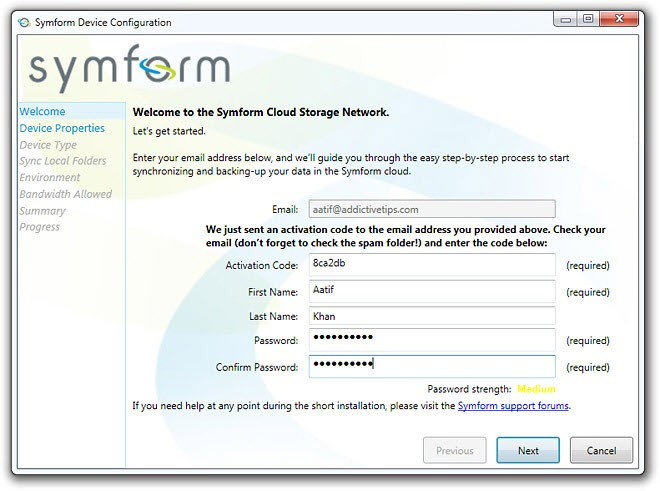The height and width of the screenshot is (491, 660).
Task: Select Device Type in sidebar
Action: tap(48, 145)
